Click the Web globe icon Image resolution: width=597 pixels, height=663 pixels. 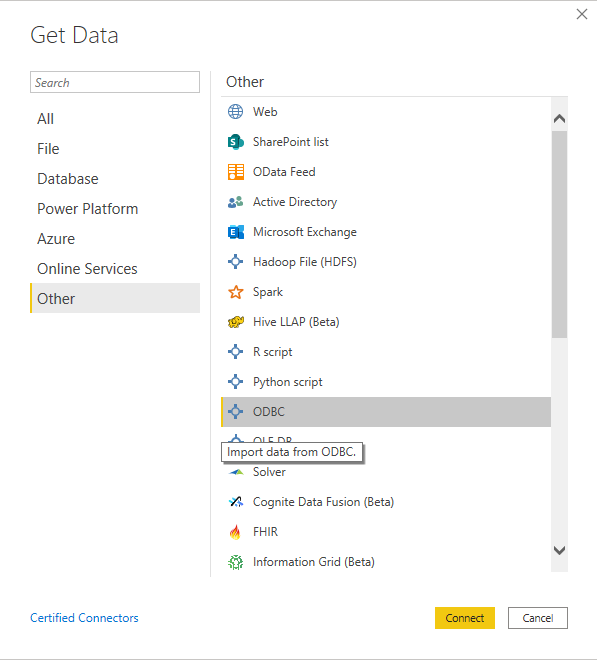click(236, 112)
